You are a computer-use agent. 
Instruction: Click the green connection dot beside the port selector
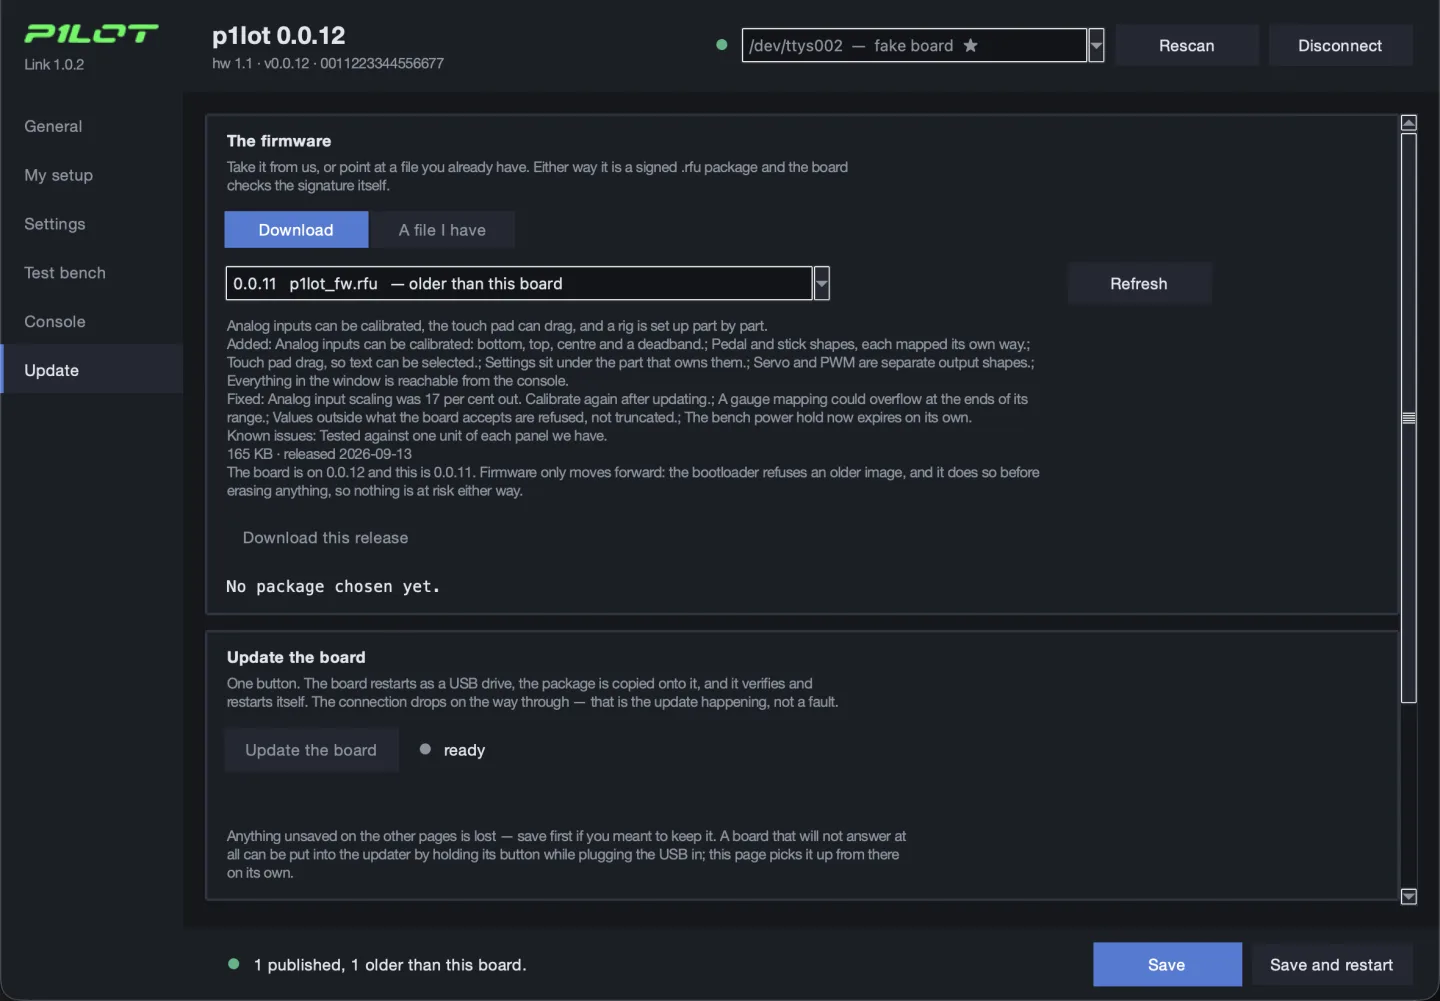722,45
